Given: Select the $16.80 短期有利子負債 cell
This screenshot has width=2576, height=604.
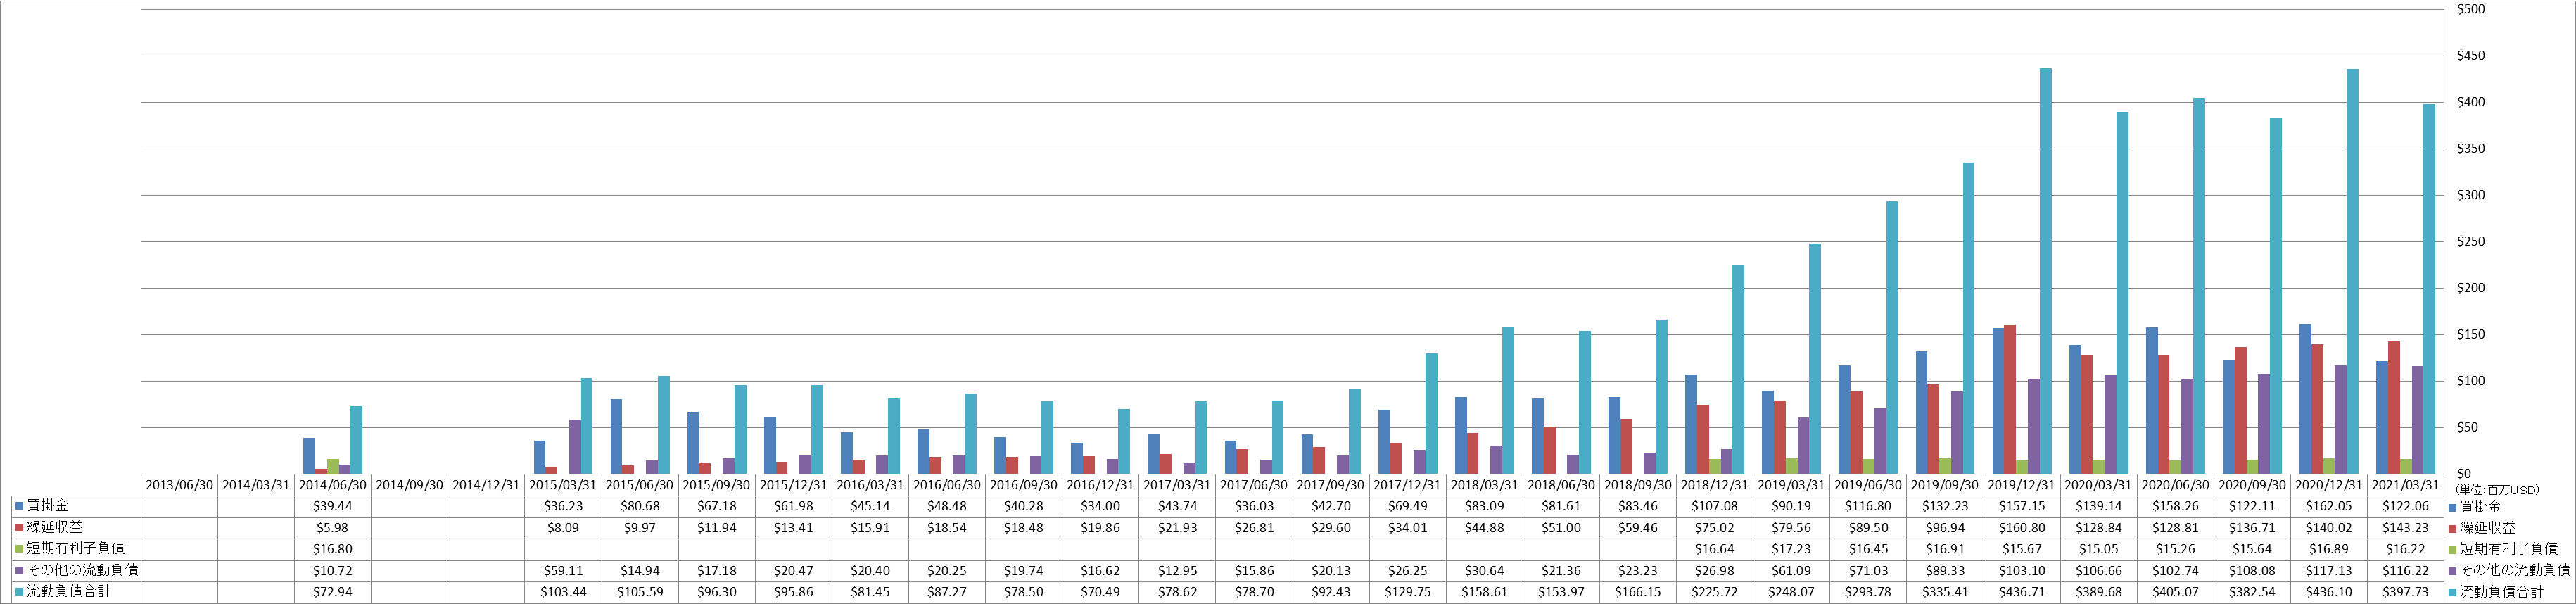Looking at the screenshot, I should (332, 549).
